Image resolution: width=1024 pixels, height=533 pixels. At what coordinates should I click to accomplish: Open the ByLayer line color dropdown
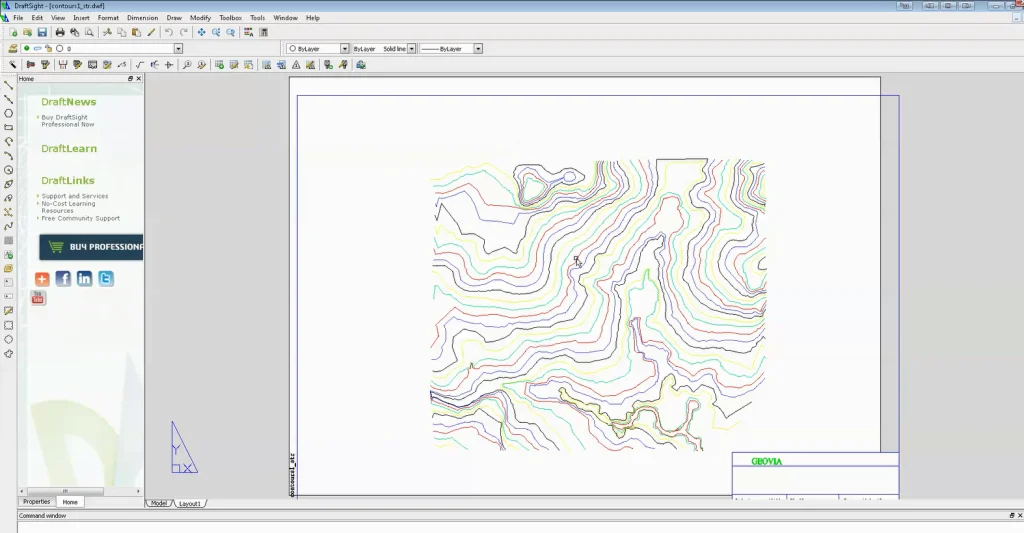pos(344,48)
